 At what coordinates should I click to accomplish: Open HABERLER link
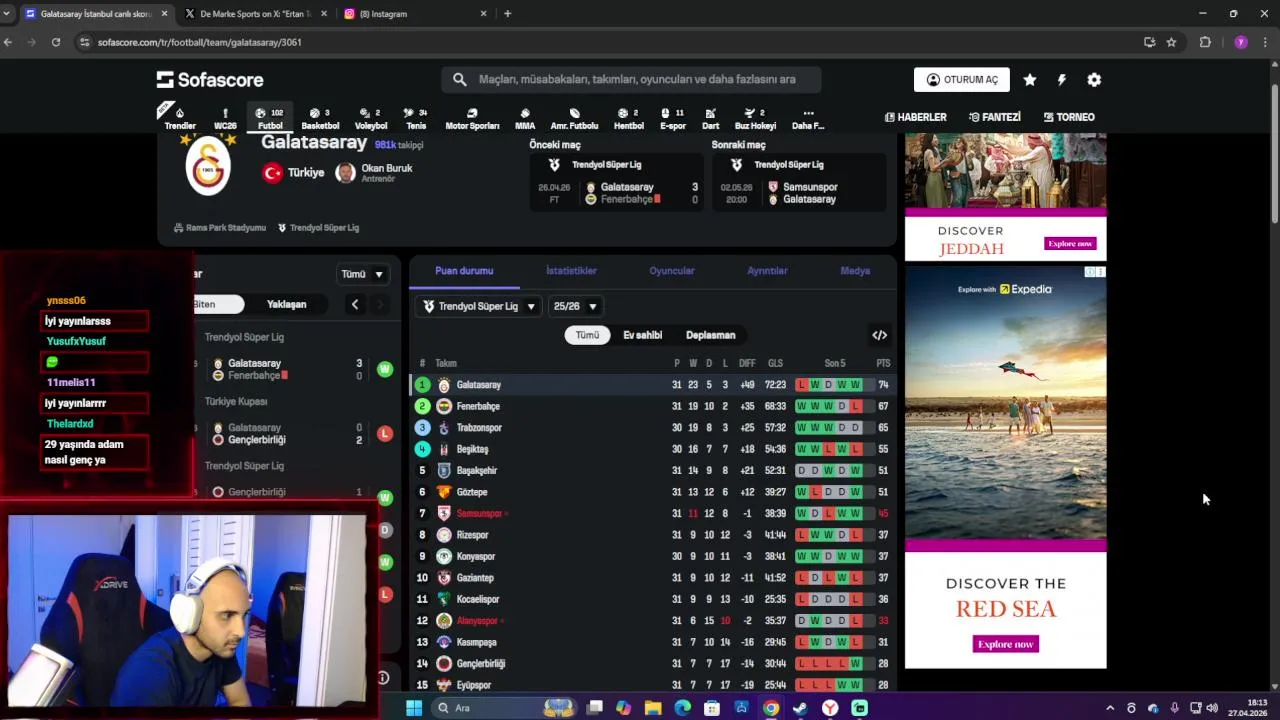pos(915,117)
